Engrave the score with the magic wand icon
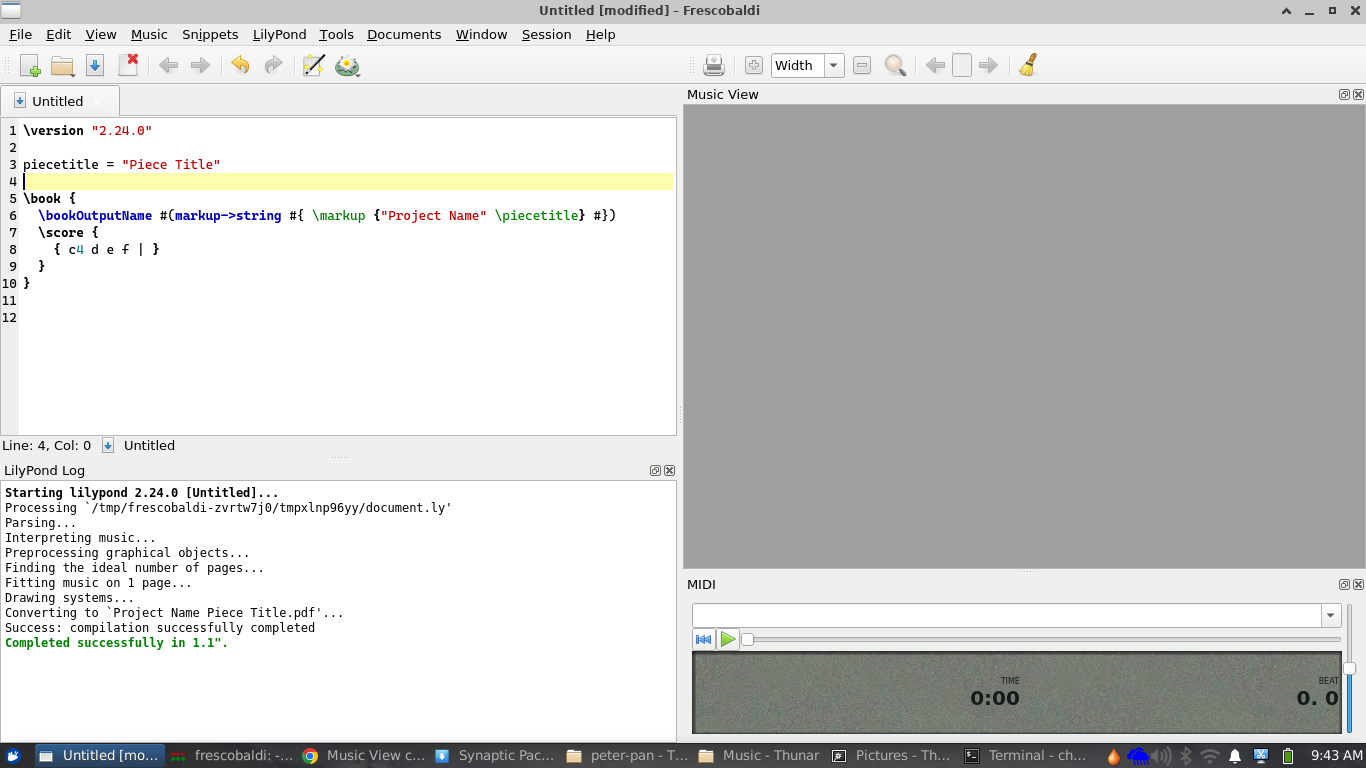1366x768 pixels. click(x=313, y=65)
